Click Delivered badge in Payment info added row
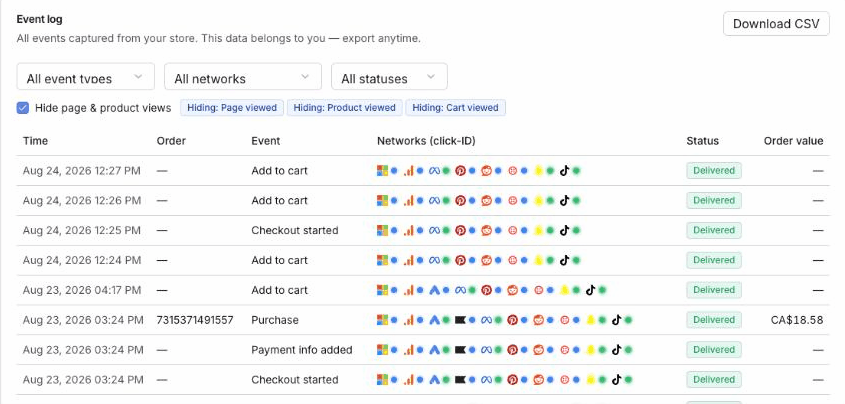Screen dimensions: 845x404 [714, 350]
